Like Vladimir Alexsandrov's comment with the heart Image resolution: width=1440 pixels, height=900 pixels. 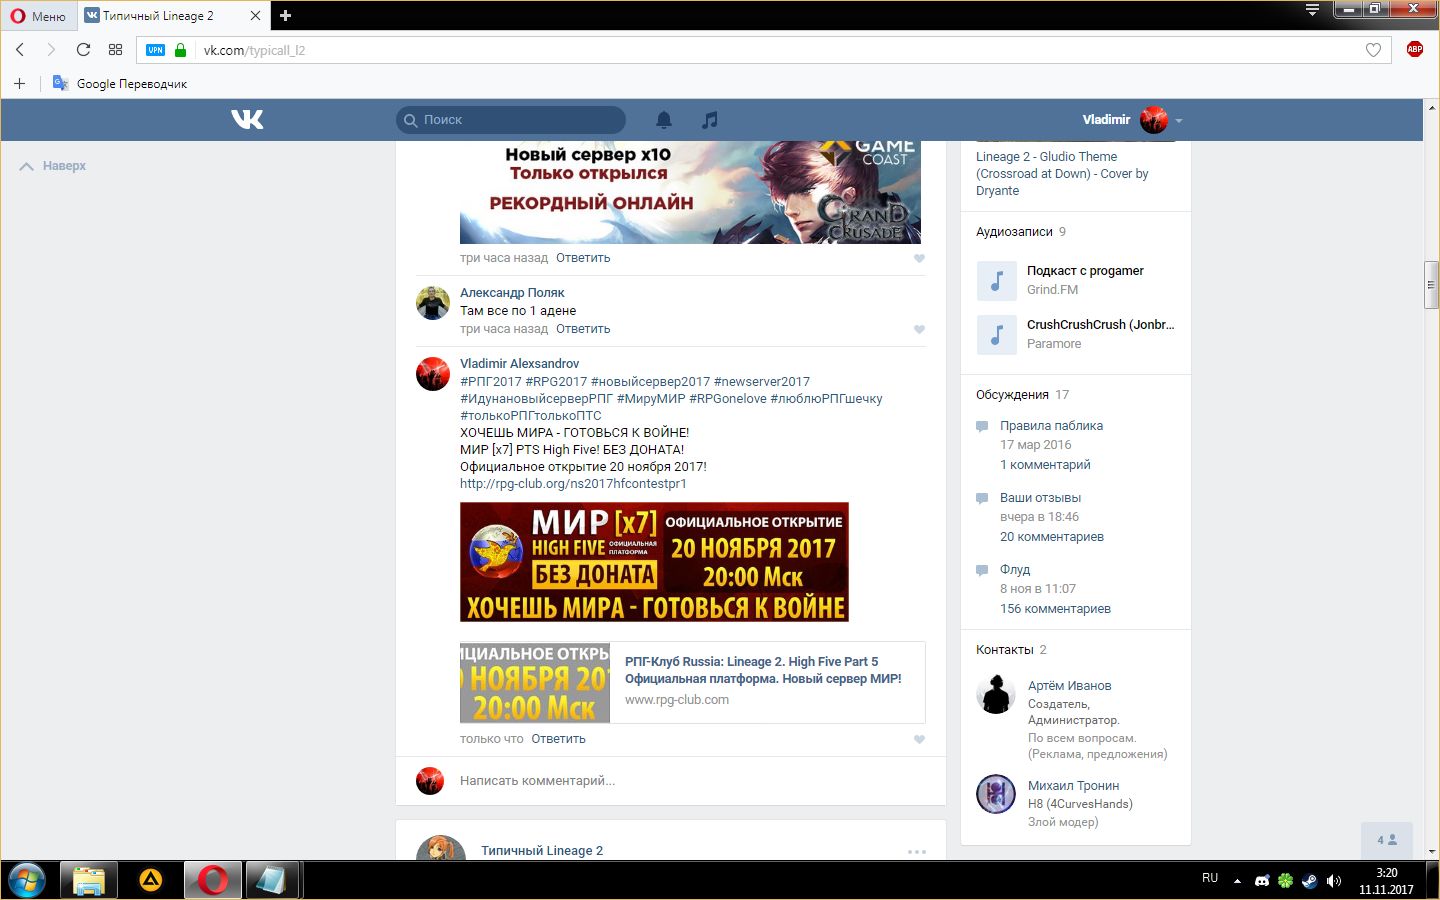(919, 740)
